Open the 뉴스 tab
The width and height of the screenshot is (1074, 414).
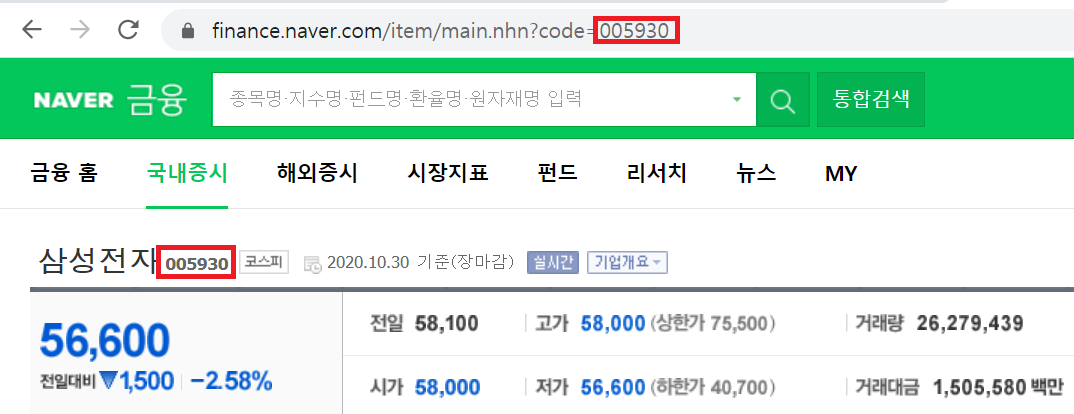tap(756, 173)
